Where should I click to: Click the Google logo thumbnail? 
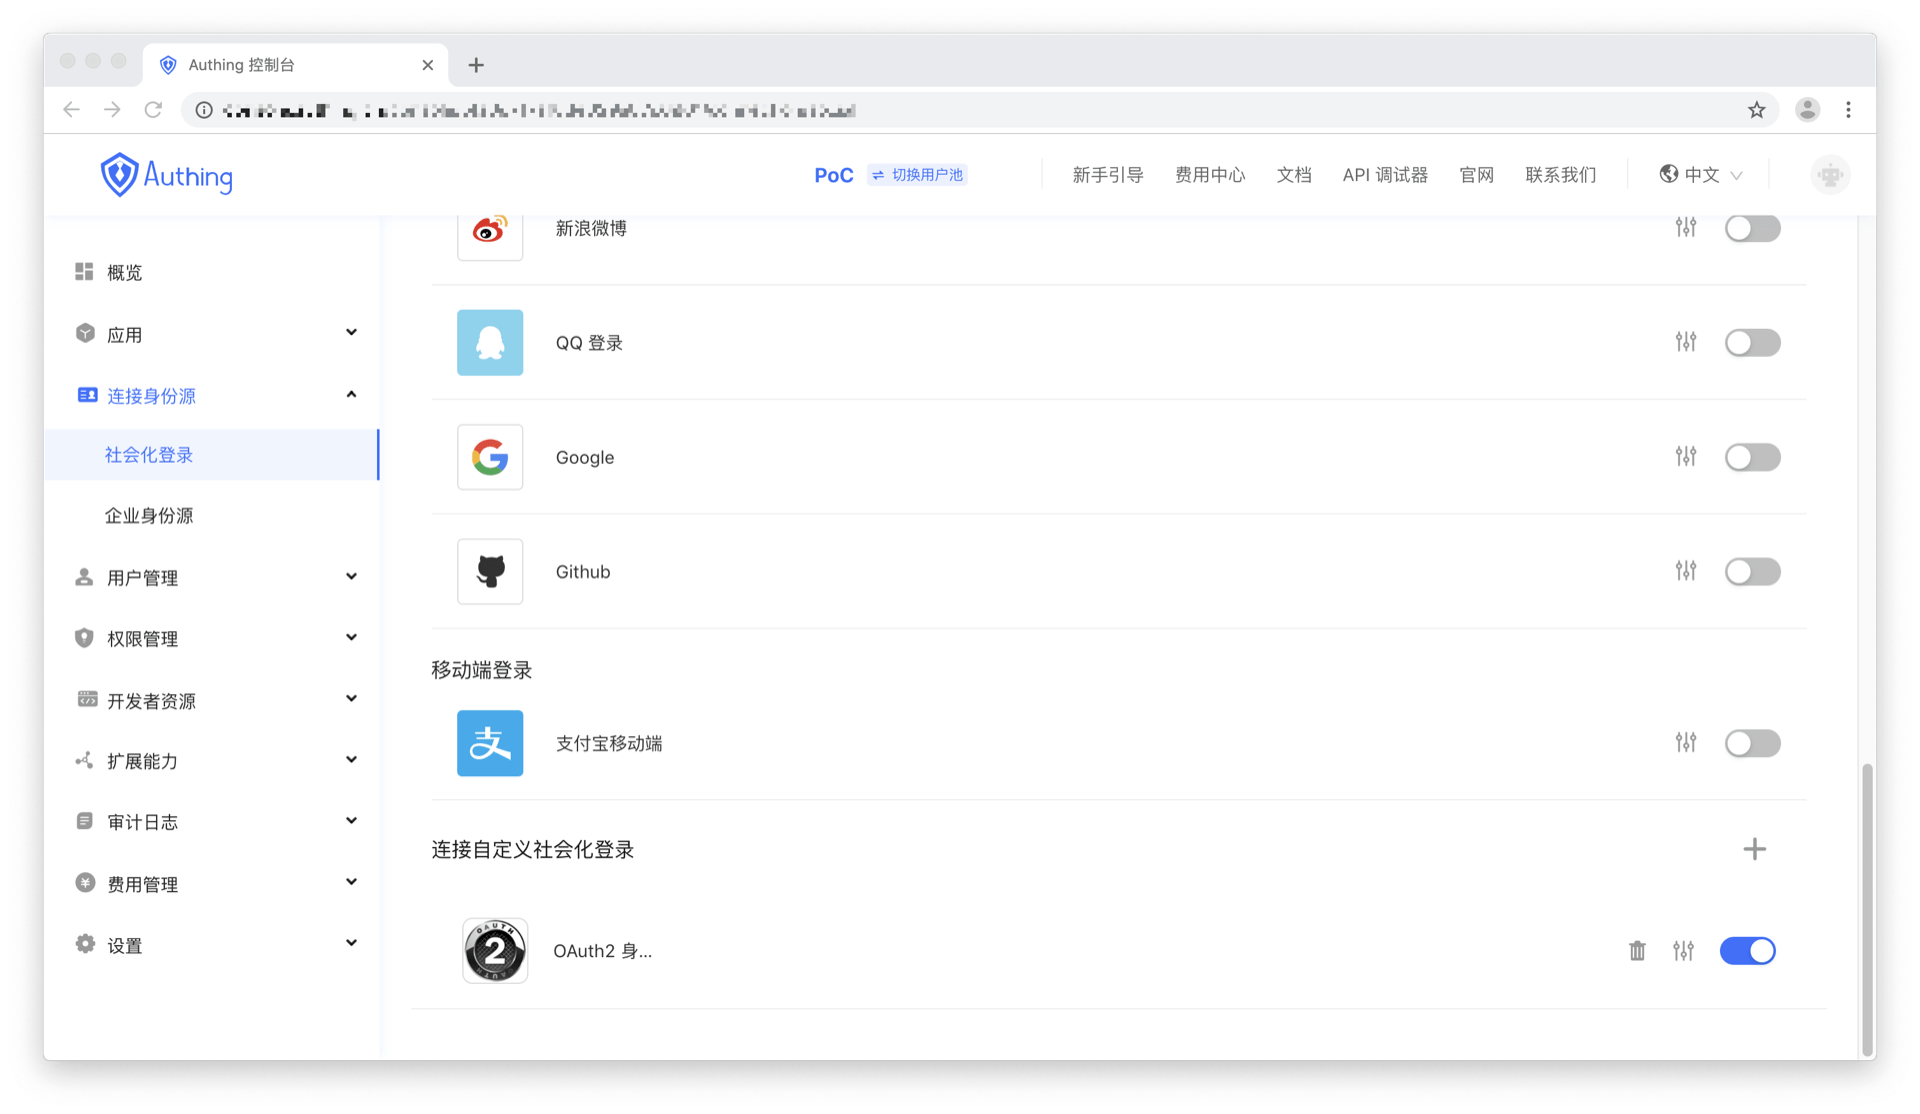(x=490, y=457)
